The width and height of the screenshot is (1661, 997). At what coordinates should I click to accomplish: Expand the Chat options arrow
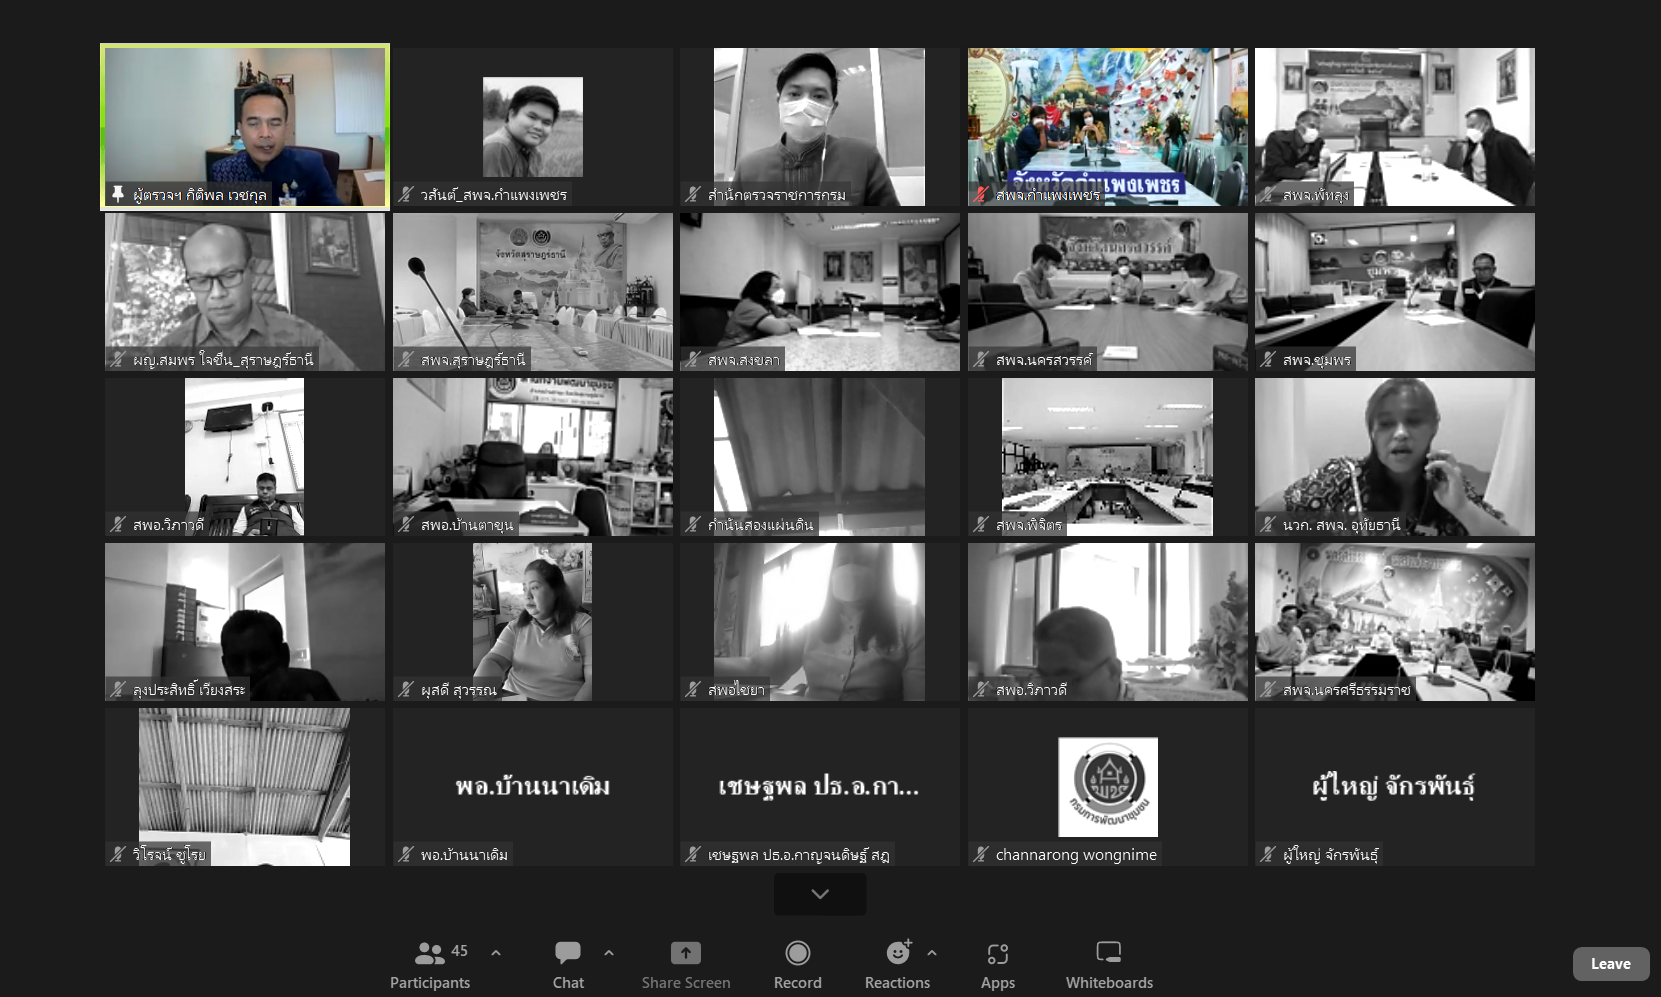609,953
